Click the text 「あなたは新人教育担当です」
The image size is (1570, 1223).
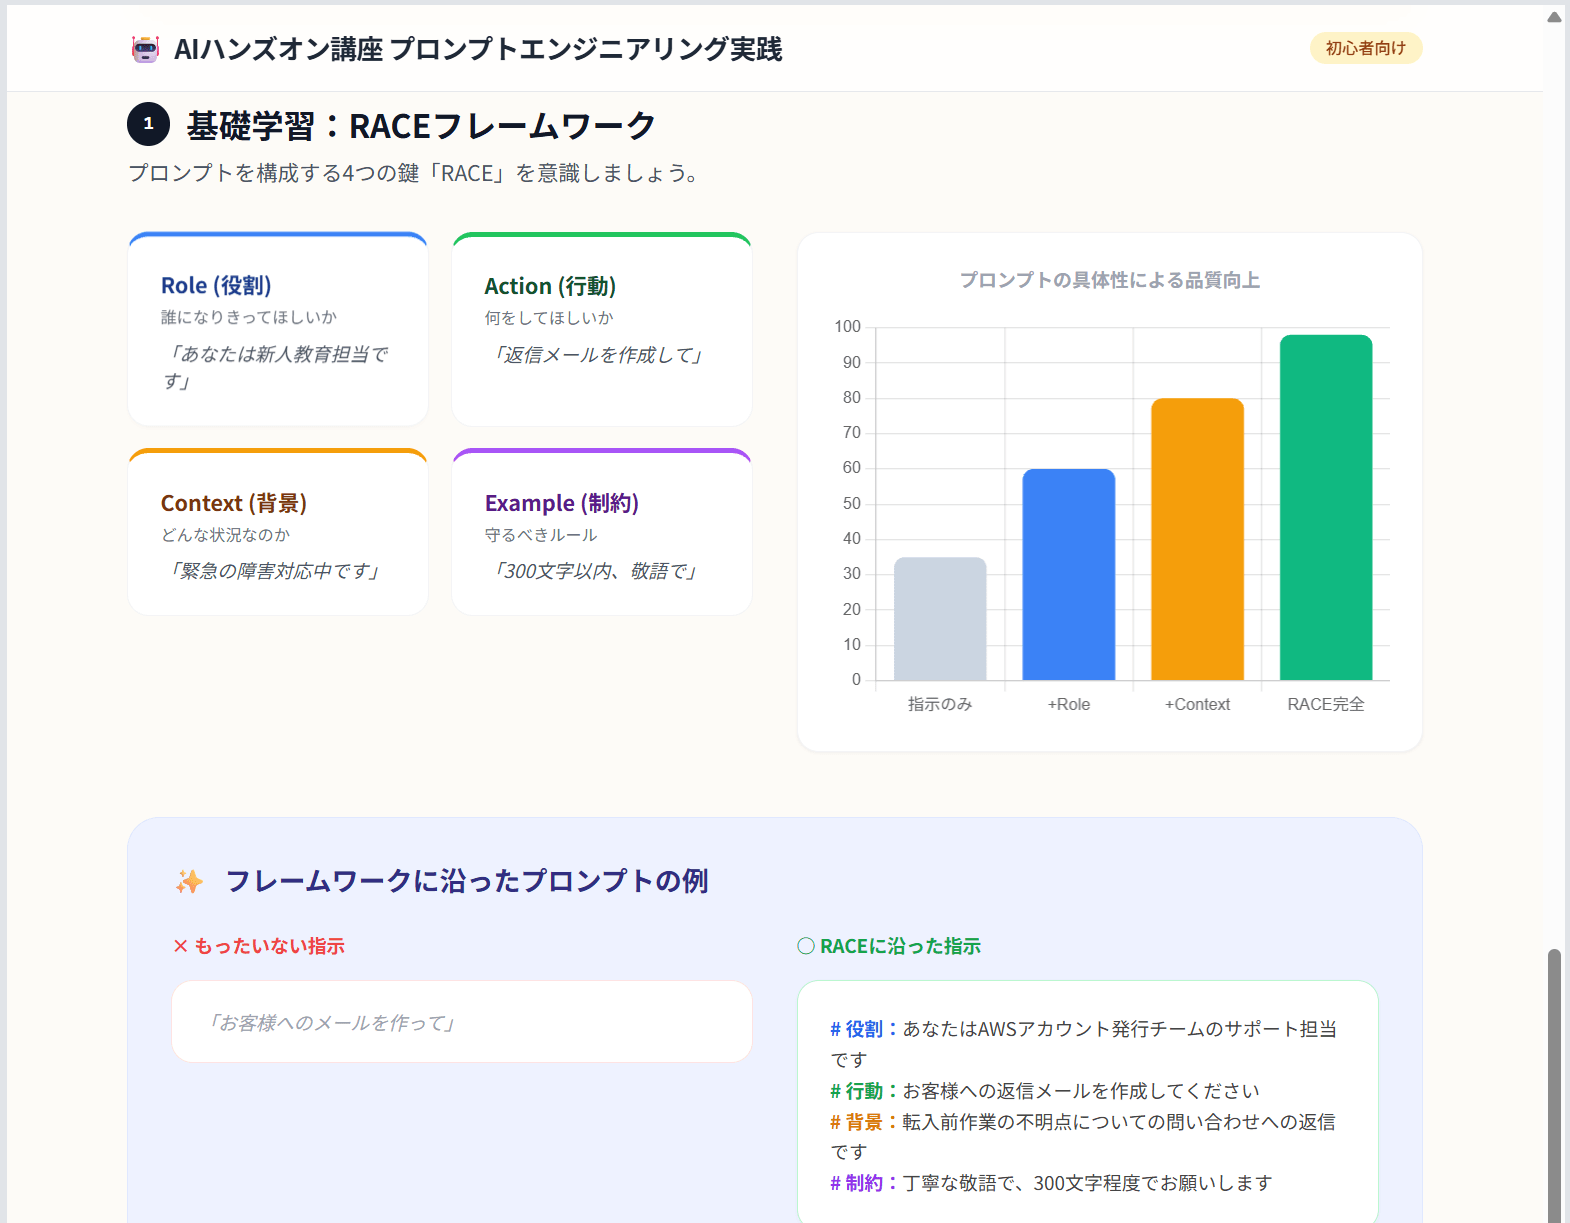tap(275, 368)
